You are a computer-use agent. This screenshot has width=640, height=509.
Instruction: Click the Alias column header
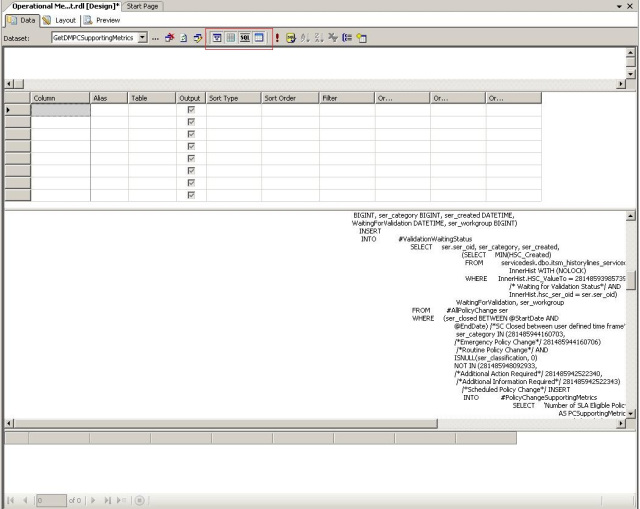pyautogui.click(x=109, y=98)
